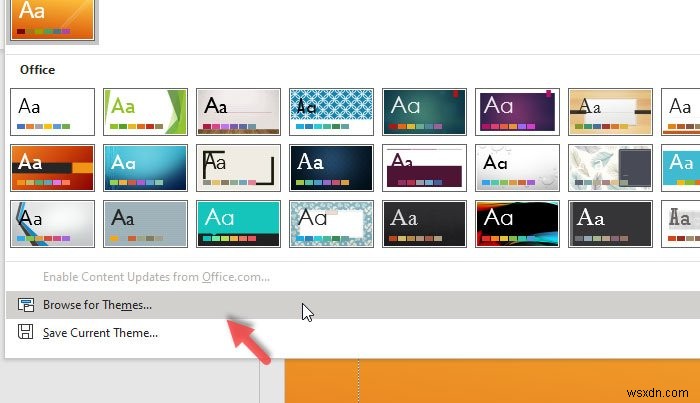Apply the dark teal theme with red tab
This screenshot has height=403, width=700.
424,112
